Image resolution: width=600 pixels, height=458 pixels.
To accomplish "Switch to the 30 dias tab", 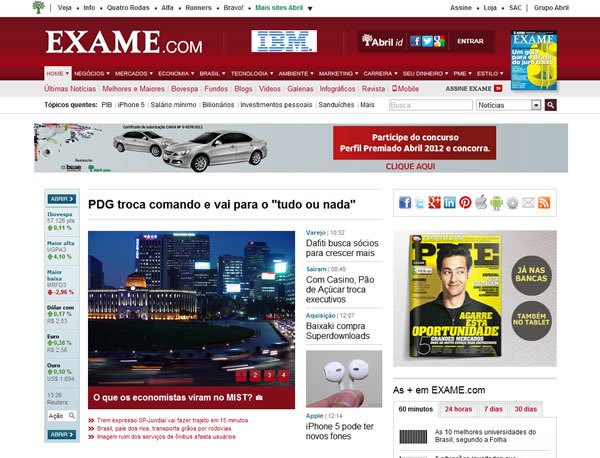I will (526, 409).
